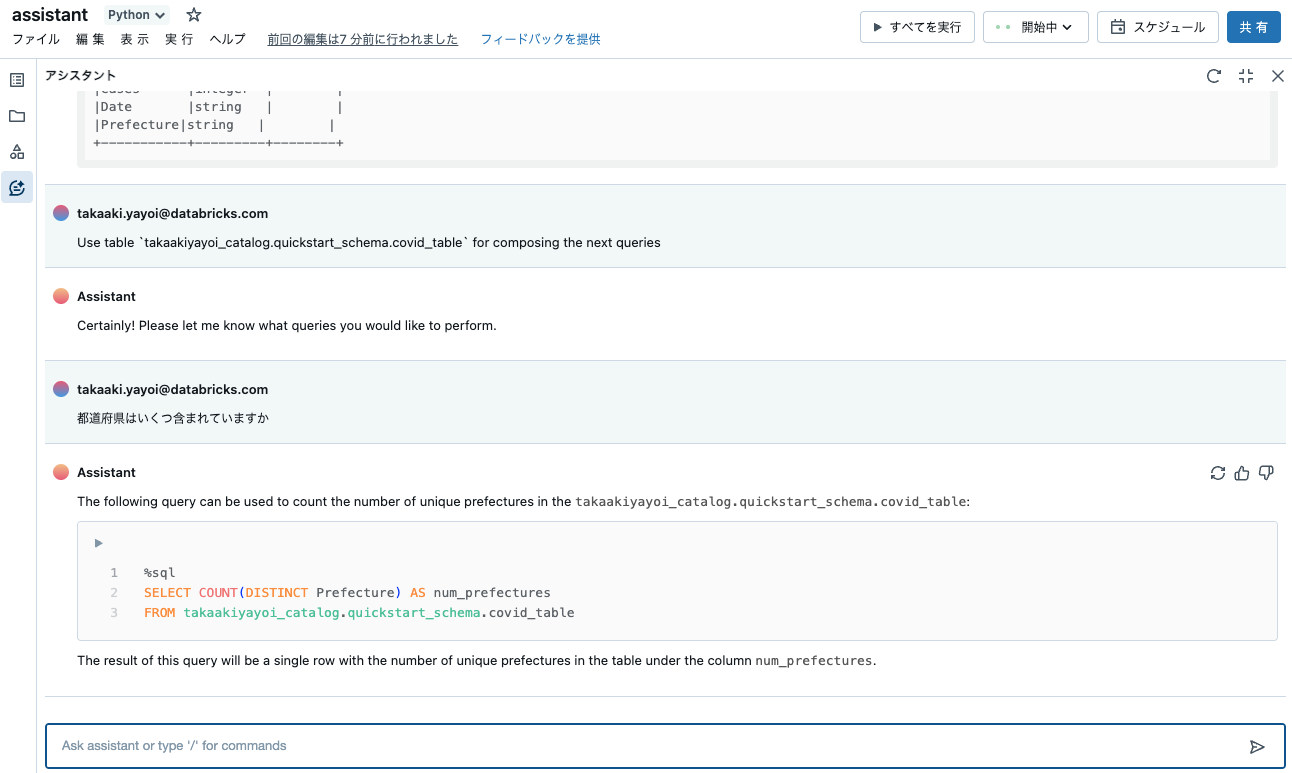The height and width of the screenshot is (773, 1292).
Task: Select the highlighted Assistant icon in the sidebar
Action: click(x=16, y=187)
